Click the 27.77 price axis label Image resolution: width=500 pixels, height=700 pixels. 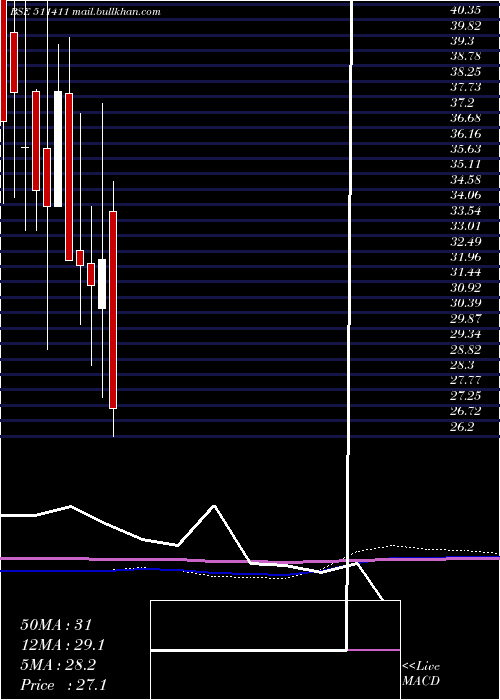tap(465, 380)
